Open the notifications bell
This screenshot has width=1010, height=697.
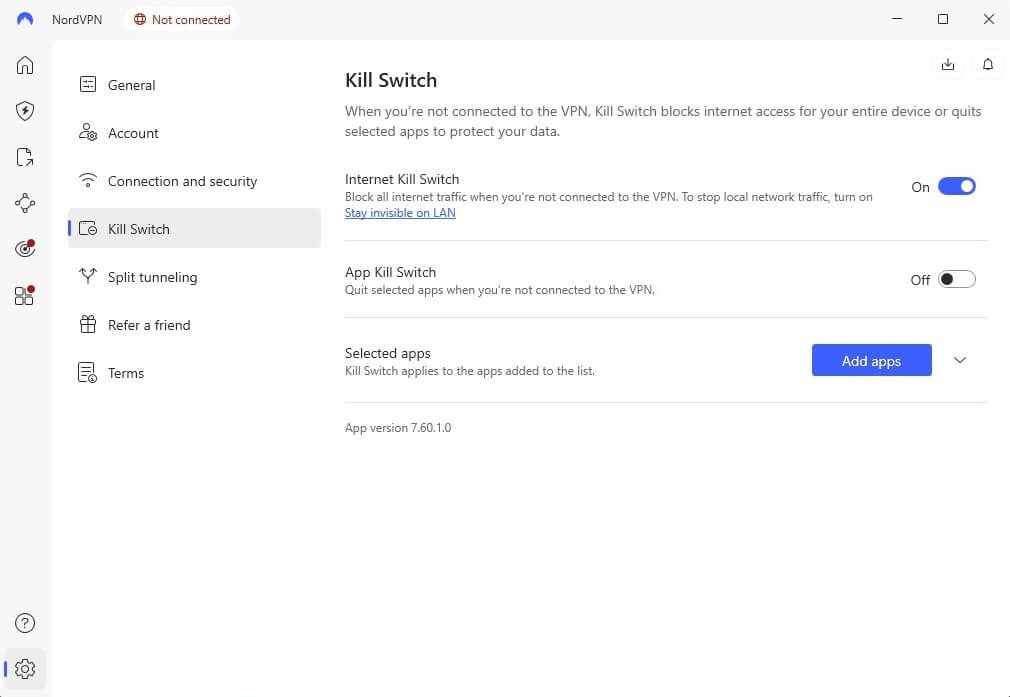988,64
